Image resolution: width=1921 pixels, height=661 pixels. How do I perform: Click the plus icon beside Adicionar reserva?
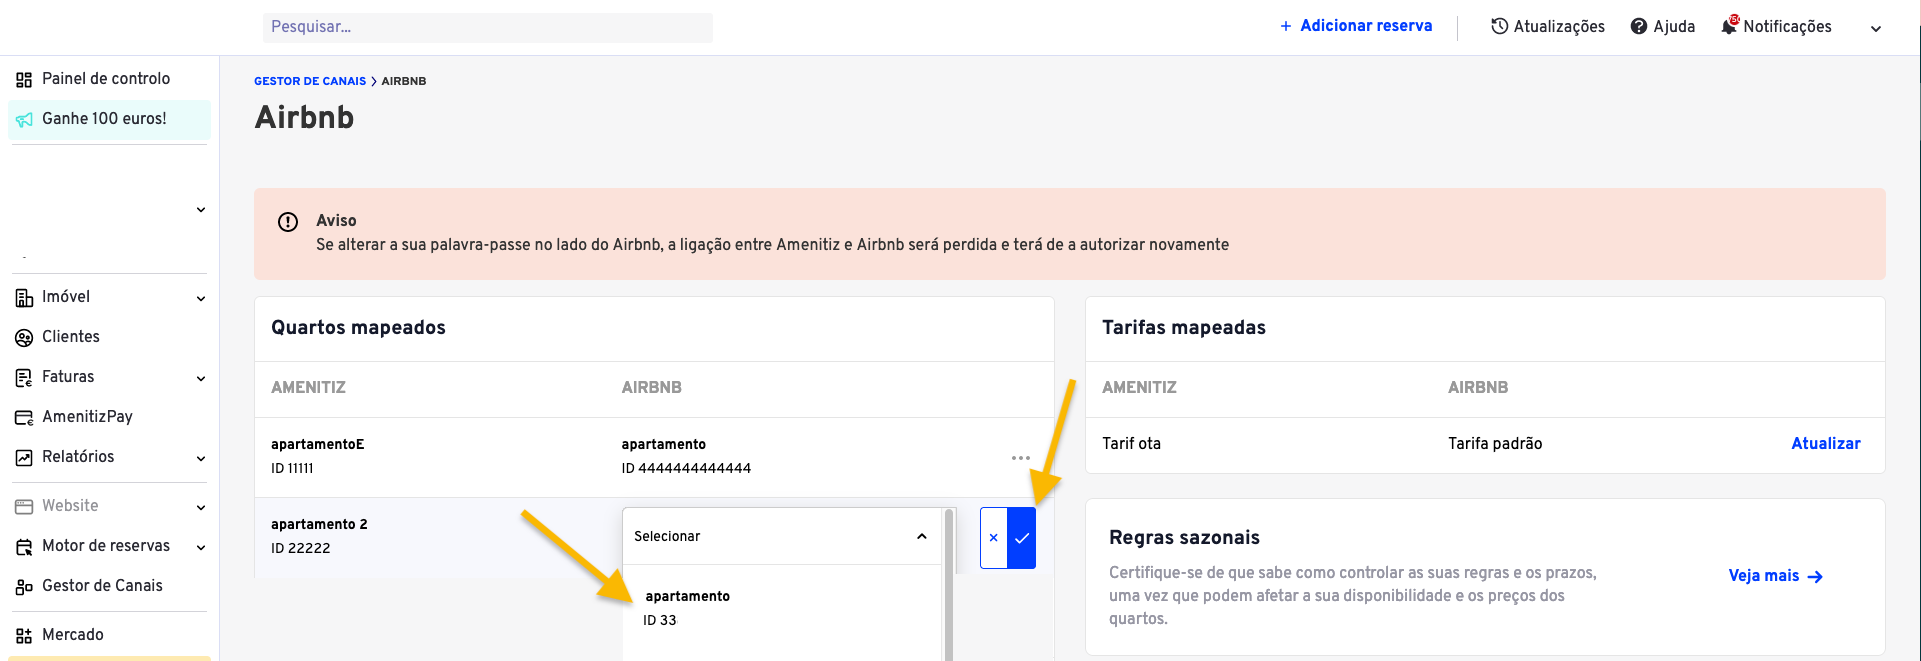(1286, 26)
